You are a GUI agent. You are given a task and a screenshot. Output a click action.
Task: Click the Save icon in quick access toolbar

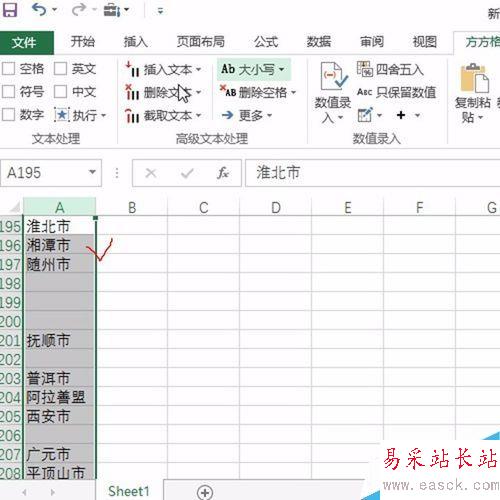pos(10,10)
